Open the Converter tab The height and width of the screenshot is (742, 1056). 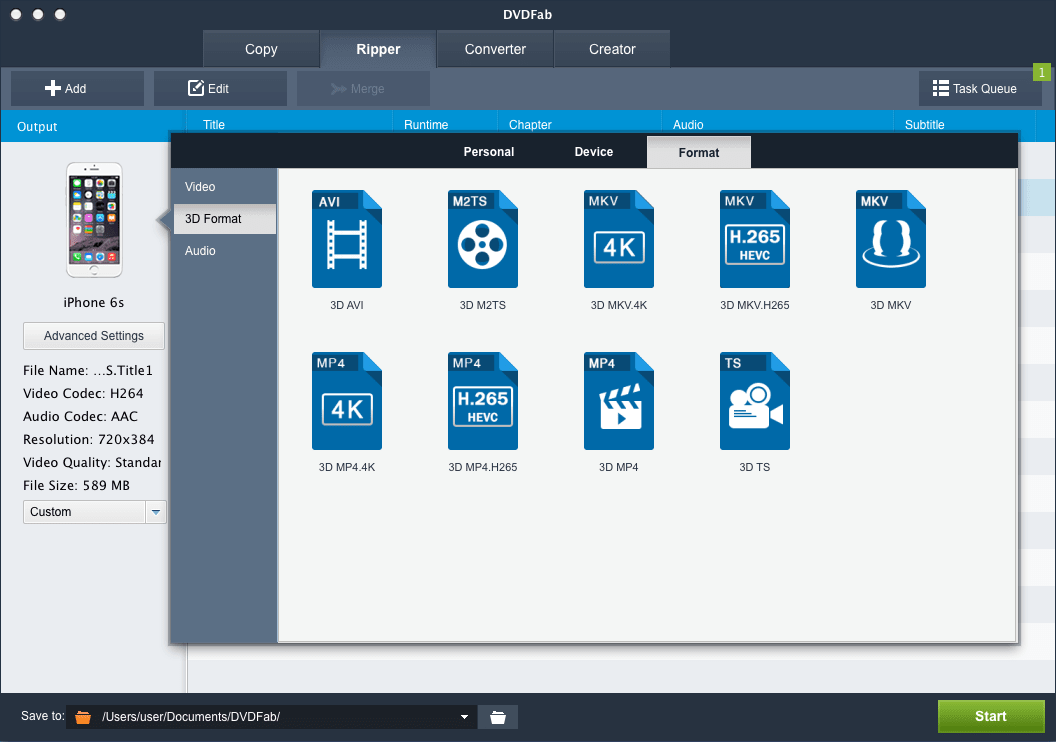pos(495,49)
